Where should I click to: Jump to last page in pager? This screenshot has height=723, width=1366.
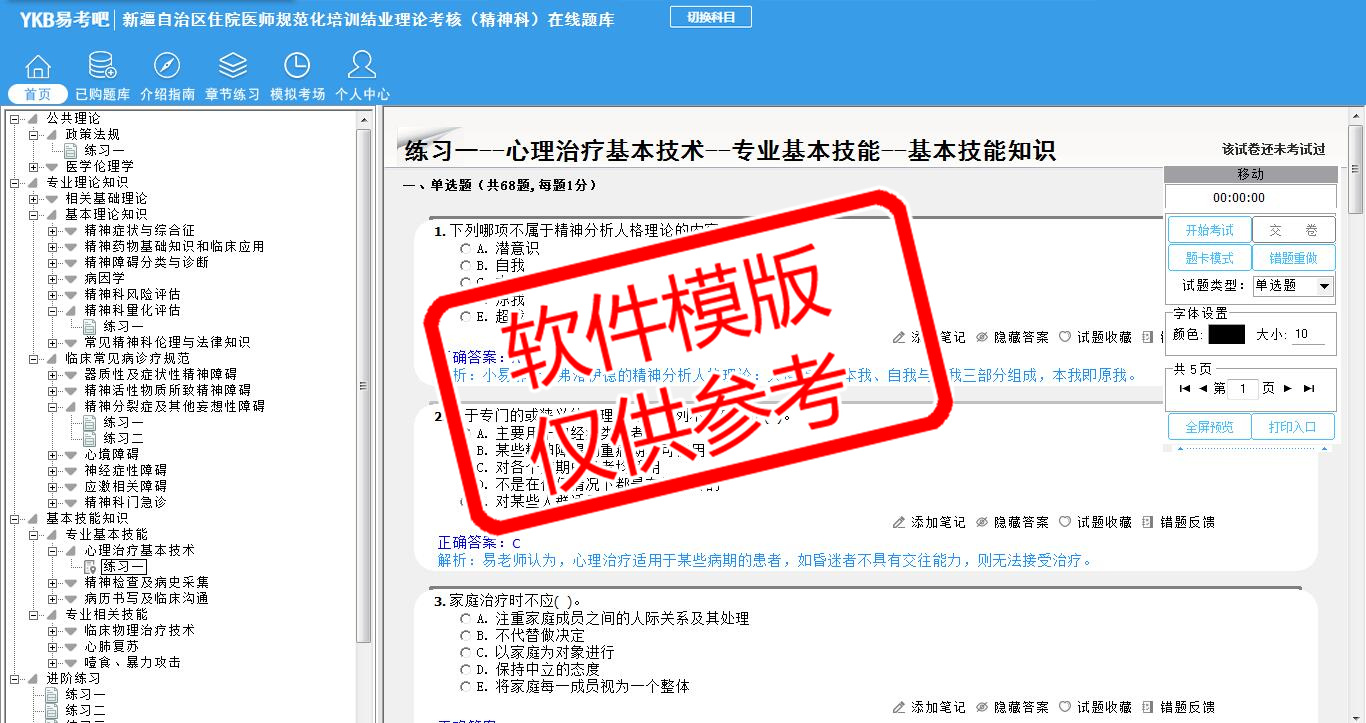[x=1309, y=388]
